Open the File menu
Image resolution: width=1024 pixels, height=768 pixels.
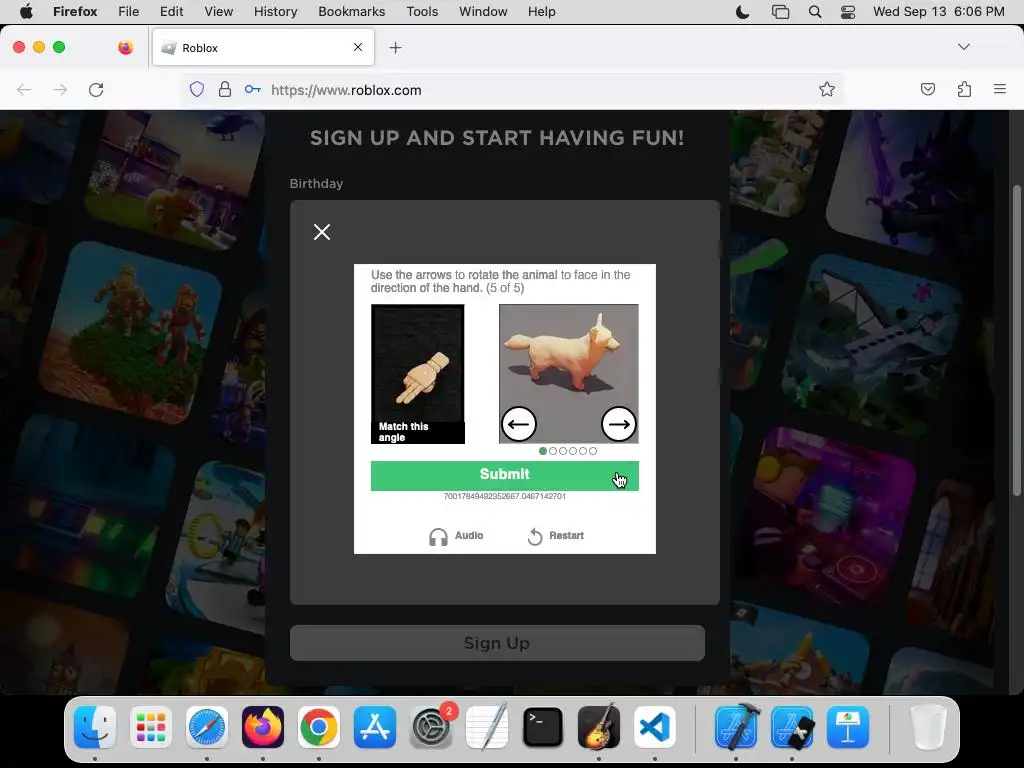[129, 12]
